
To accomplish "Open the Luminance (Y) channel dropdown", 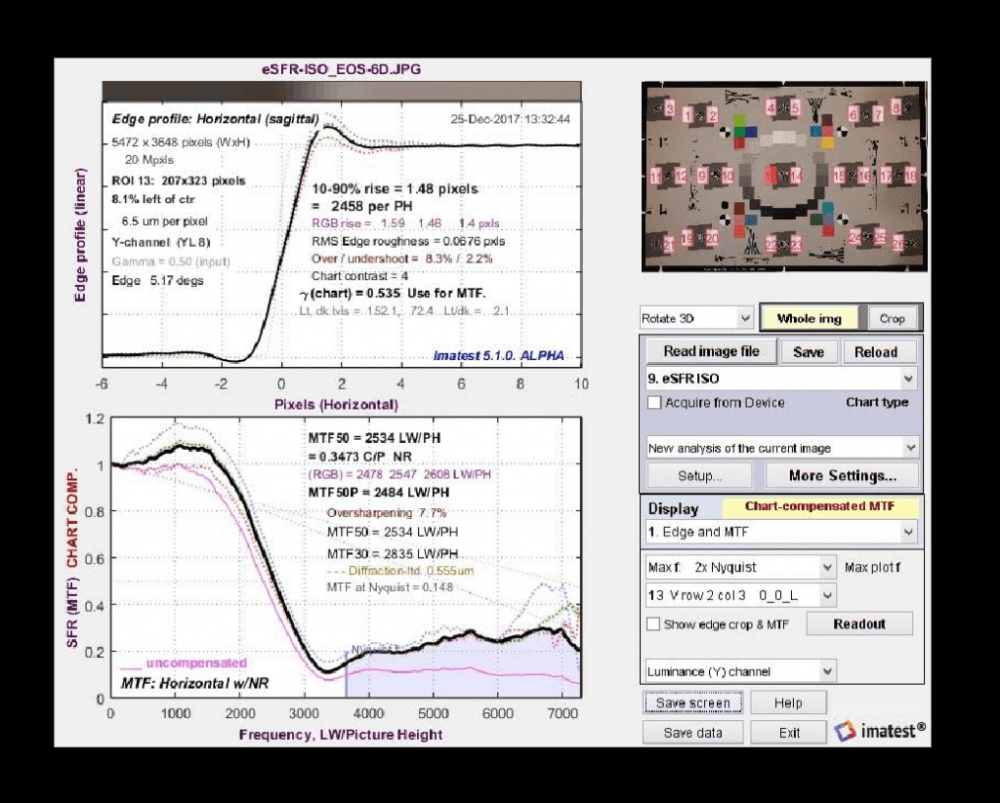I will tap(739, 672).
